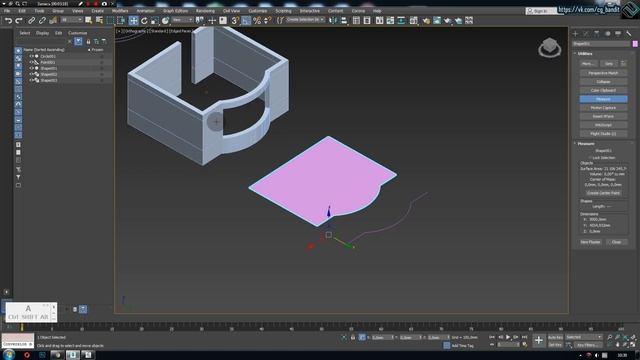
Task: Click the time slider handle at frame zero
Action: coord(22,327)
